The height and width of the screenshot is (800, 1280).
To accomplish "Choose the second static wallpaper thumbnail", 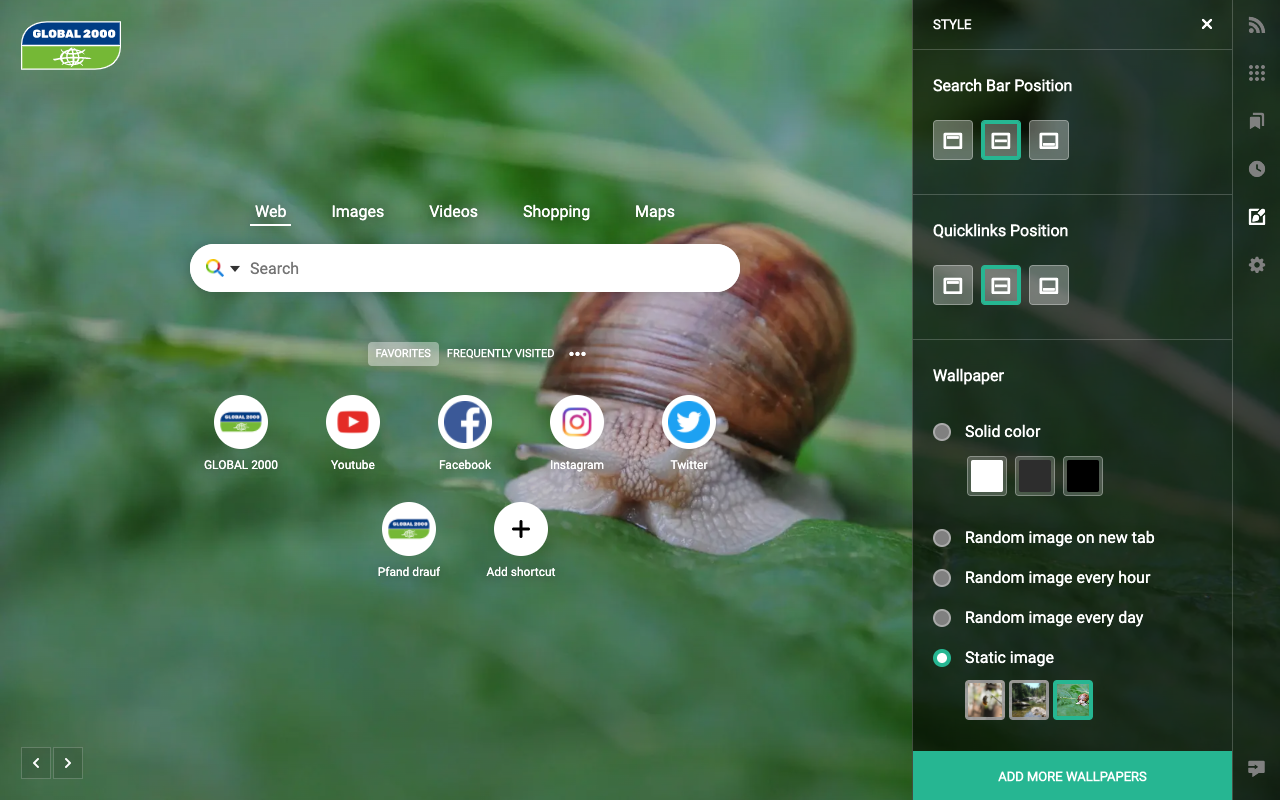I will coord(1029,700).
